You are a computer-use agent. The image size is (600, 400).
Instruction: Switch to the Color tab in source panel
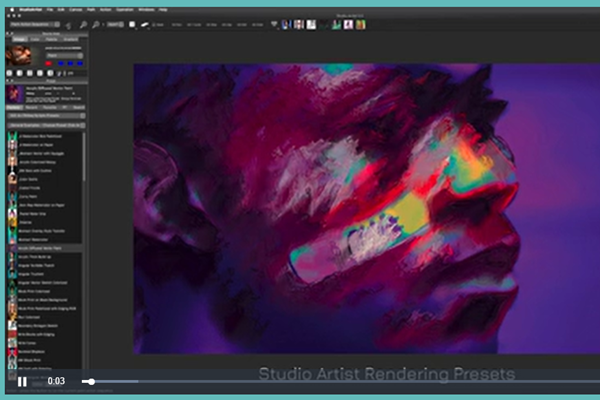35,39
